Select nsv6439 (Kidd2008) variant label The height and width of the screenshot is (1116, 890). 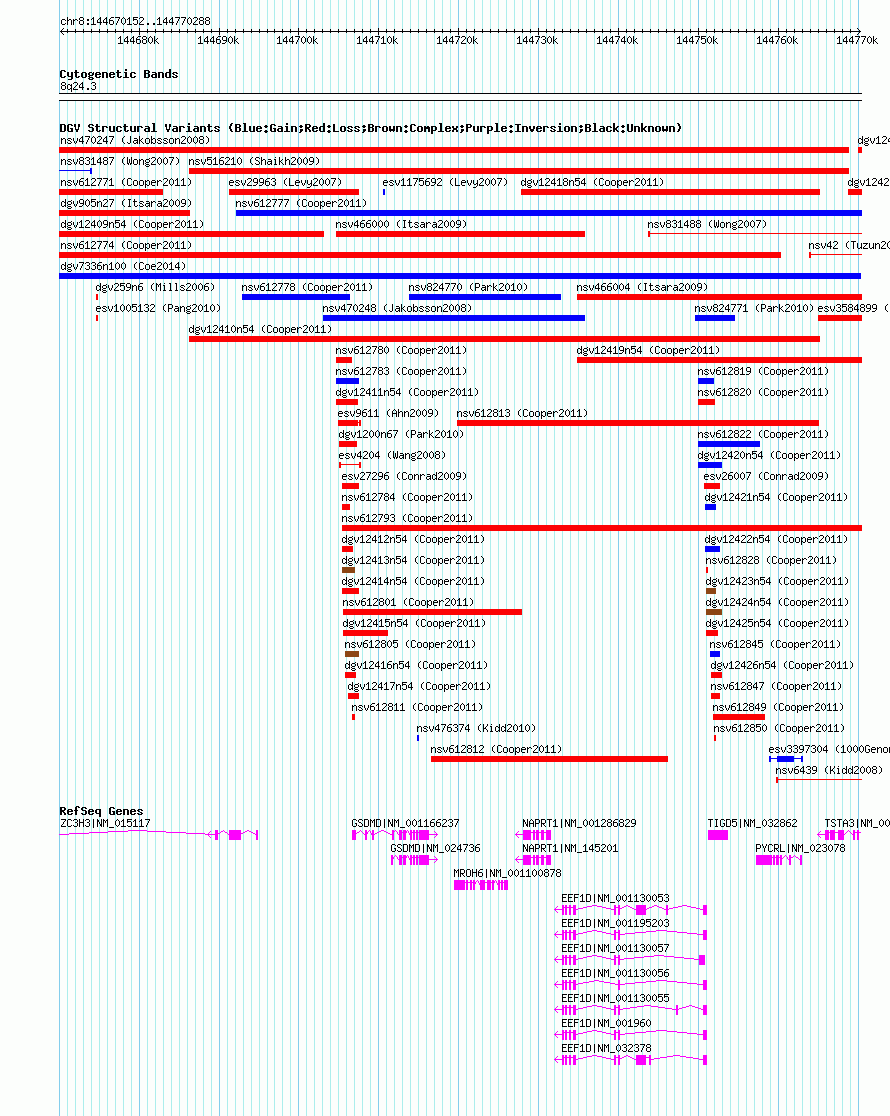coord(829,770)
